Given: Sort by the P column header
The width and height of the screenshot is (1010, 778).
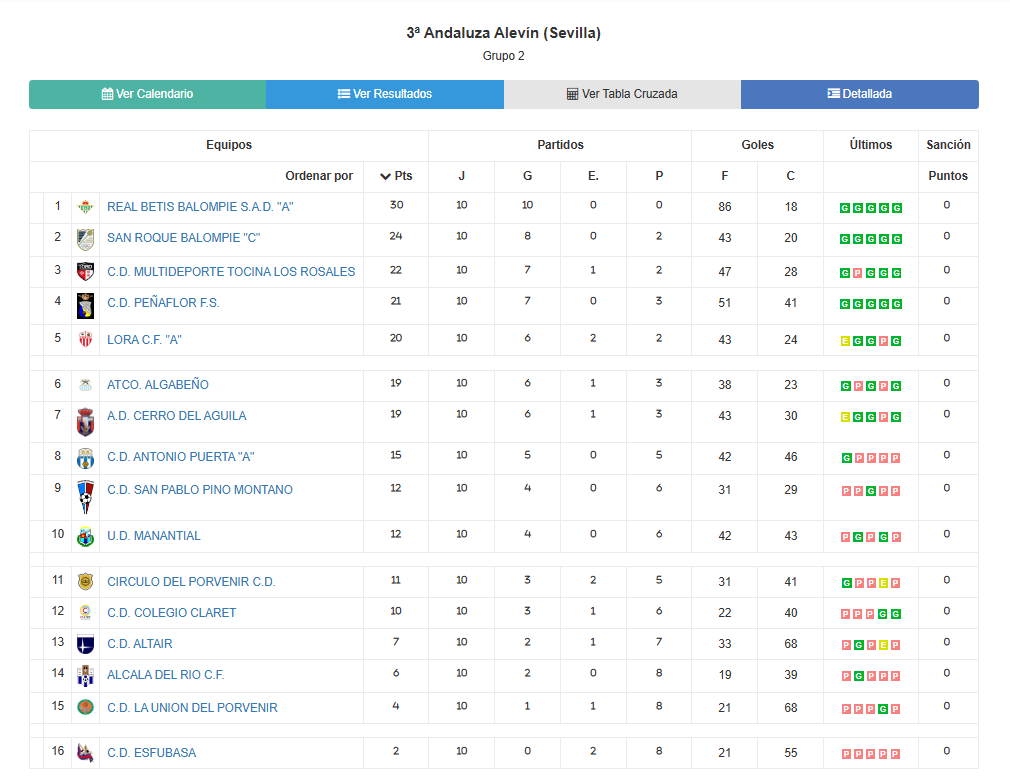Looking at the screenshot, I should coord(659,176).
